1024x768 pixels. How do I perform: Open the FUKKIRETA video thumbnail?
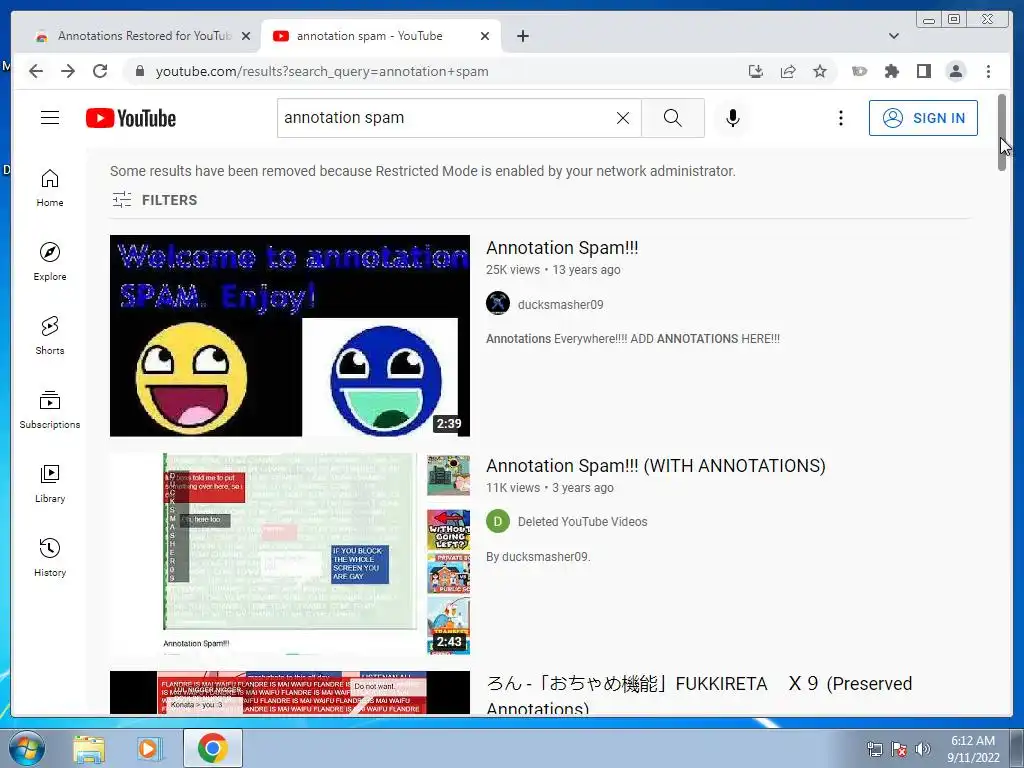coord(289,692)
